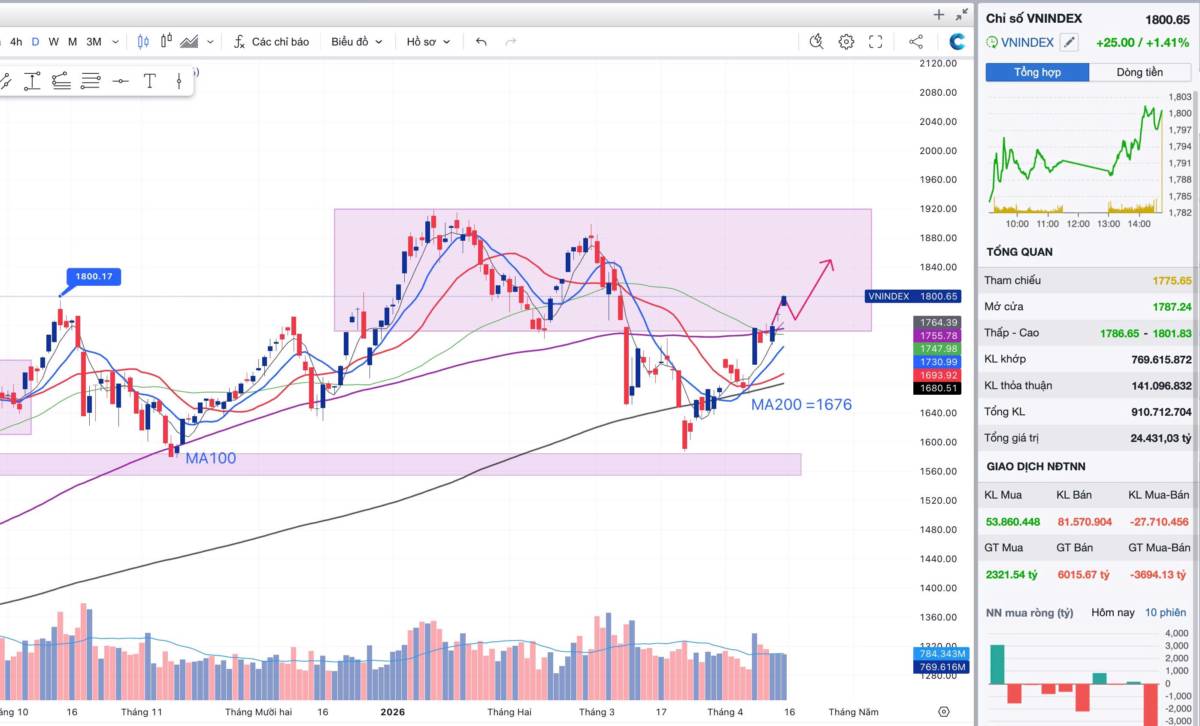Click the Tham chiếu value 1775.65
Viewport: 1200px width, 726px height.
(1171, 281)
